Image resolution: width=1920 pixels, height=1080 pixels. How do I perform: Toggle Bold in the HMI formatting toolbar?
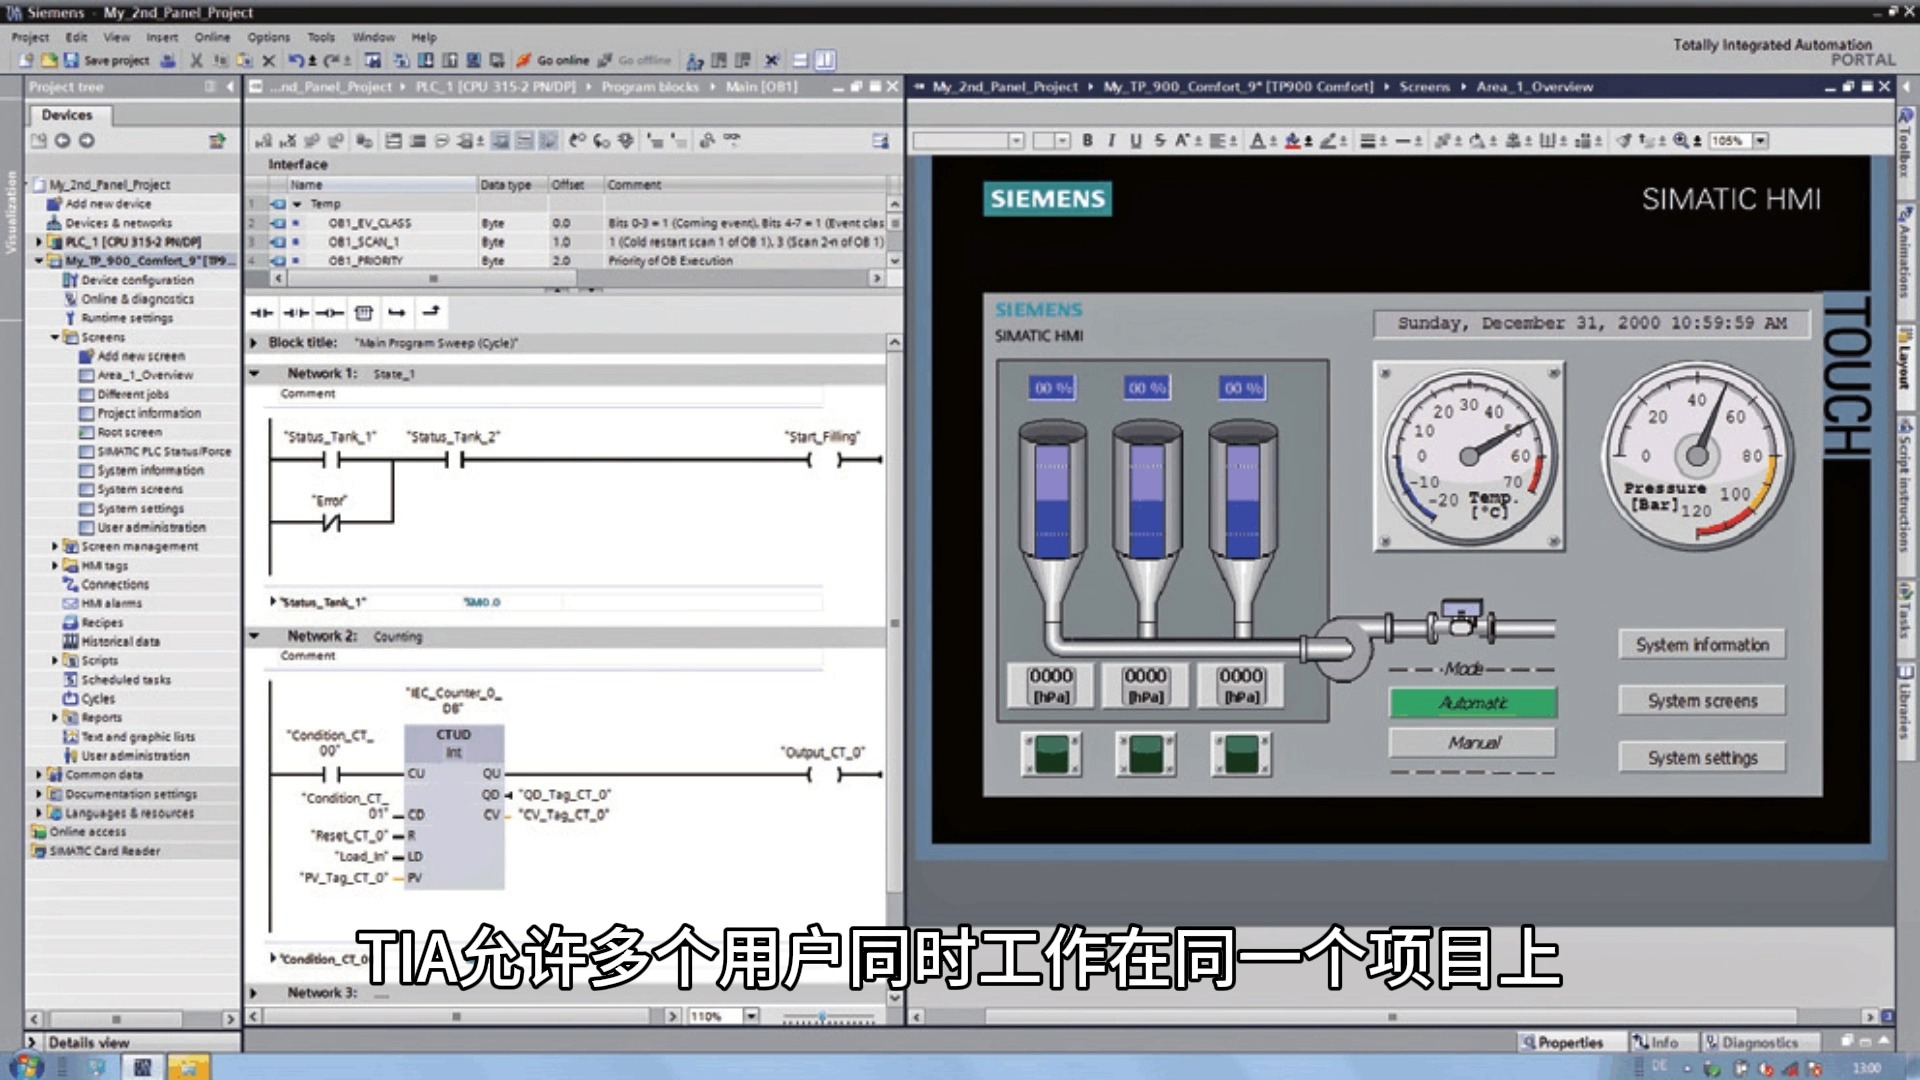point(1087,141)
